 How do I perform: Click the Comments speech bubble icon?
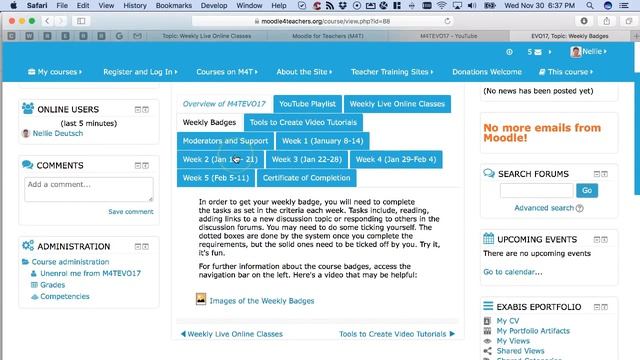27,165
